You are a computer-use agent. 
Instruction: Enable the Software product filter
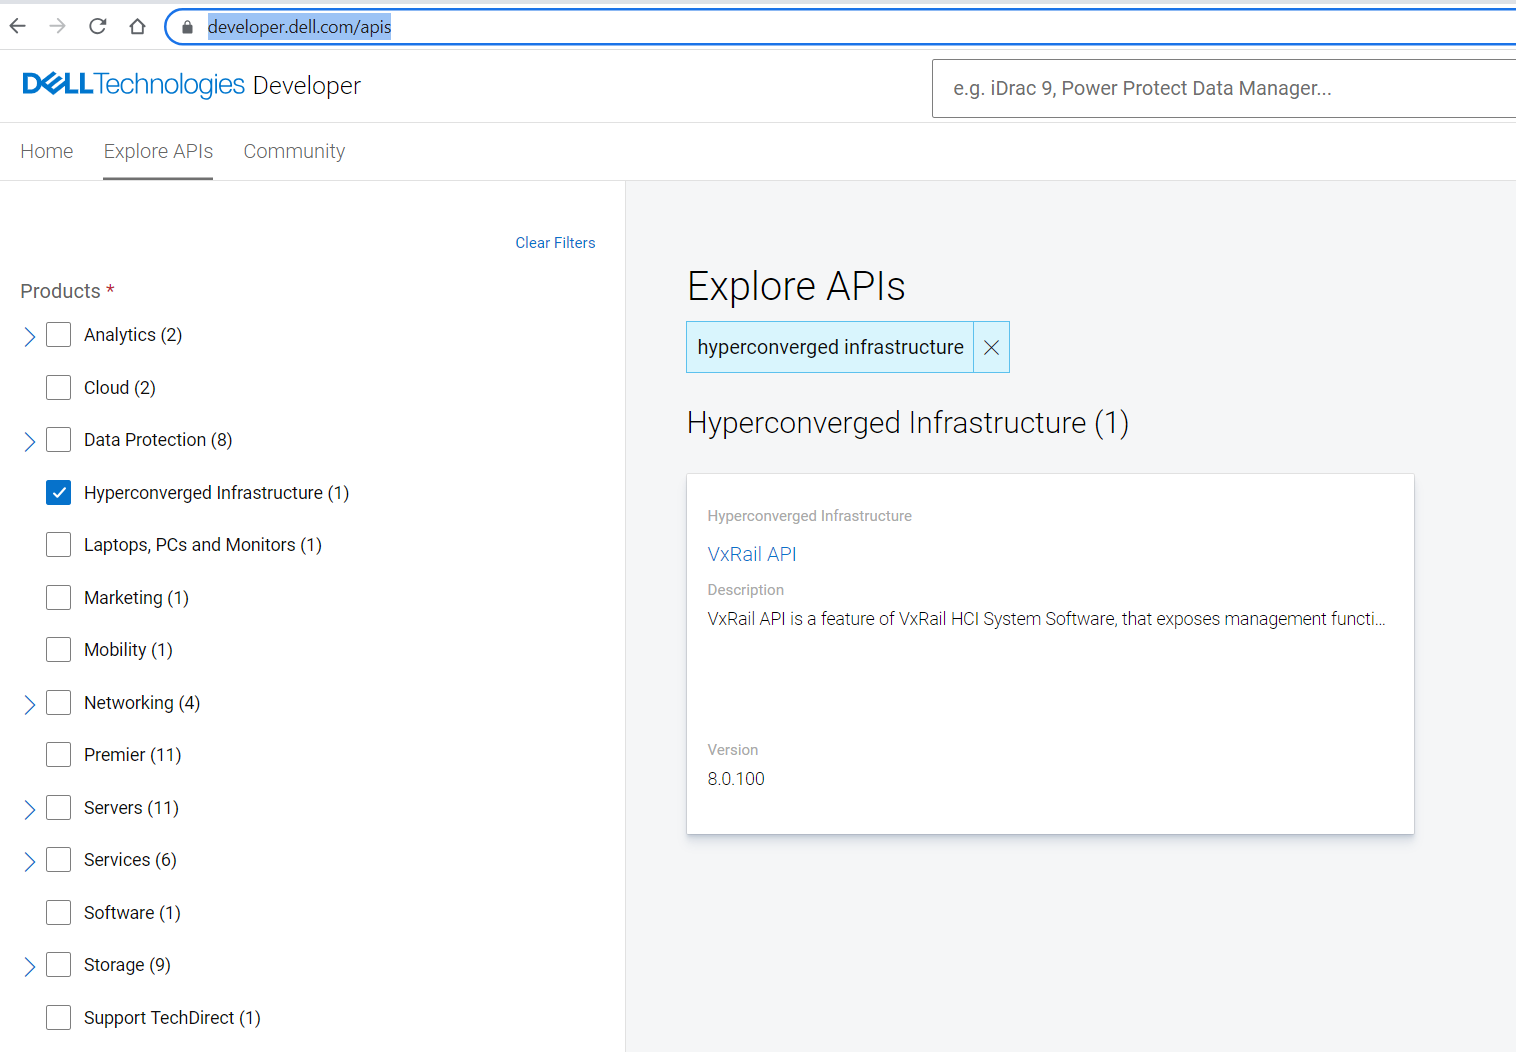coord(58,912)
